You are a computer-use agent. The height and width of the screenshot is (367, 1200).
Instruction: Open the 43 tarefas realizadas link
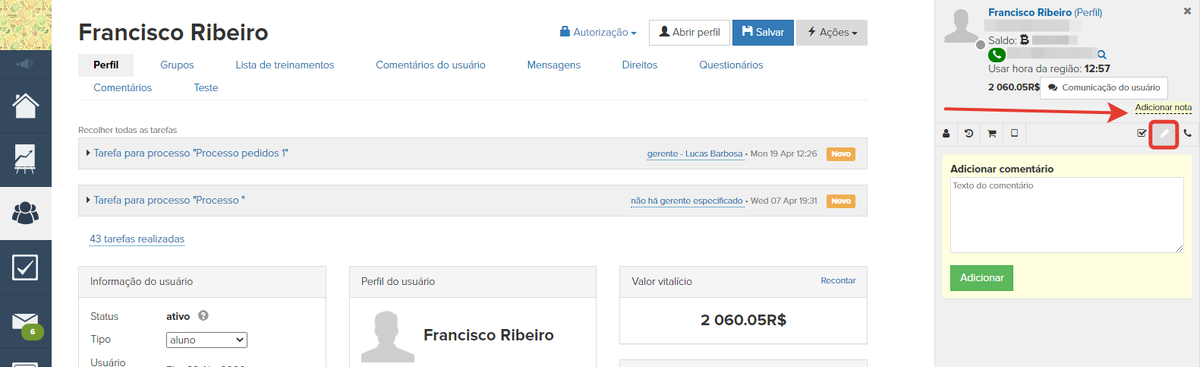[137, 239]
